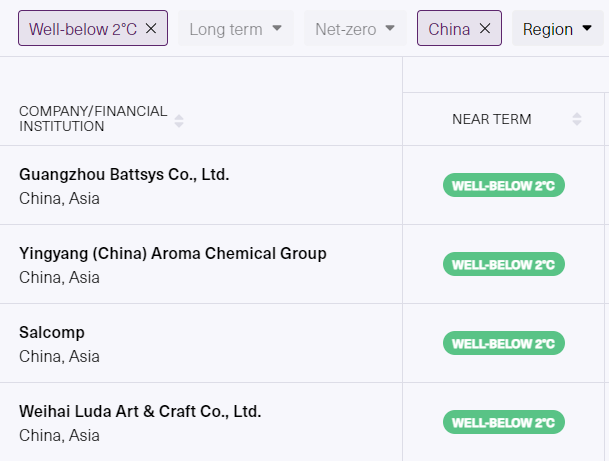The height and width of the screenshot is (461, 609).
Task: Open Guangzhou Battsys Co., Ltd. entry
Action: tap(124, 175)
